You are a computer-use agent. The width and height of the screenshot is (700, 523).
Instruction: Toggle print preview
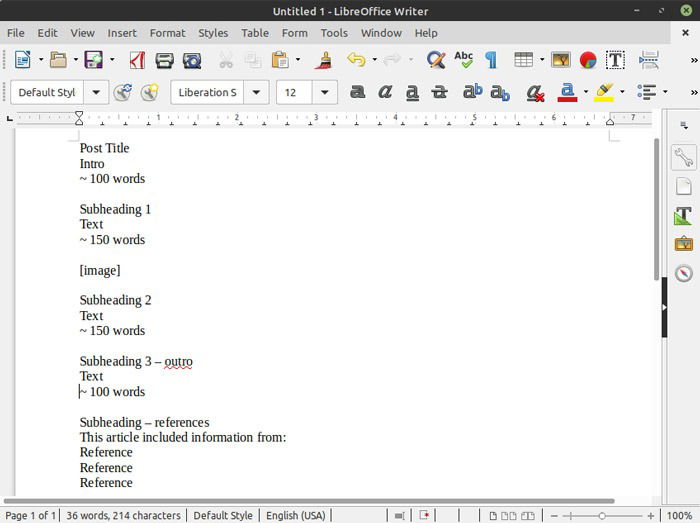point(192,60)
